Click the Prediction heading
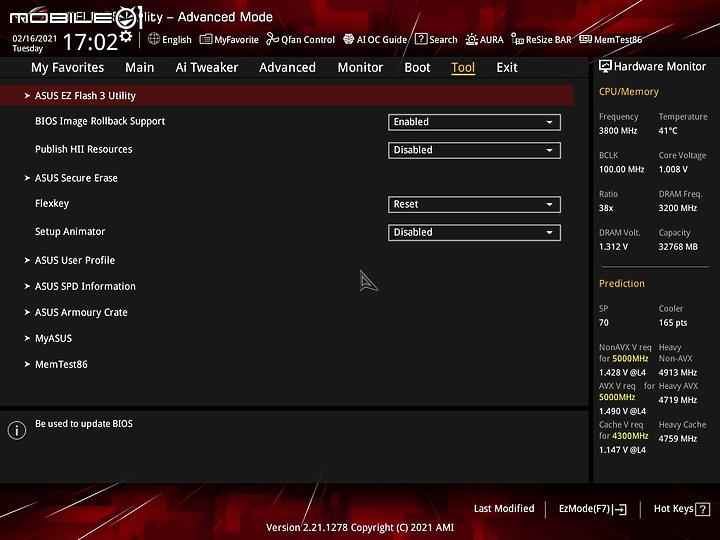This screenshot has height=540, width=720. coord(622,284)
